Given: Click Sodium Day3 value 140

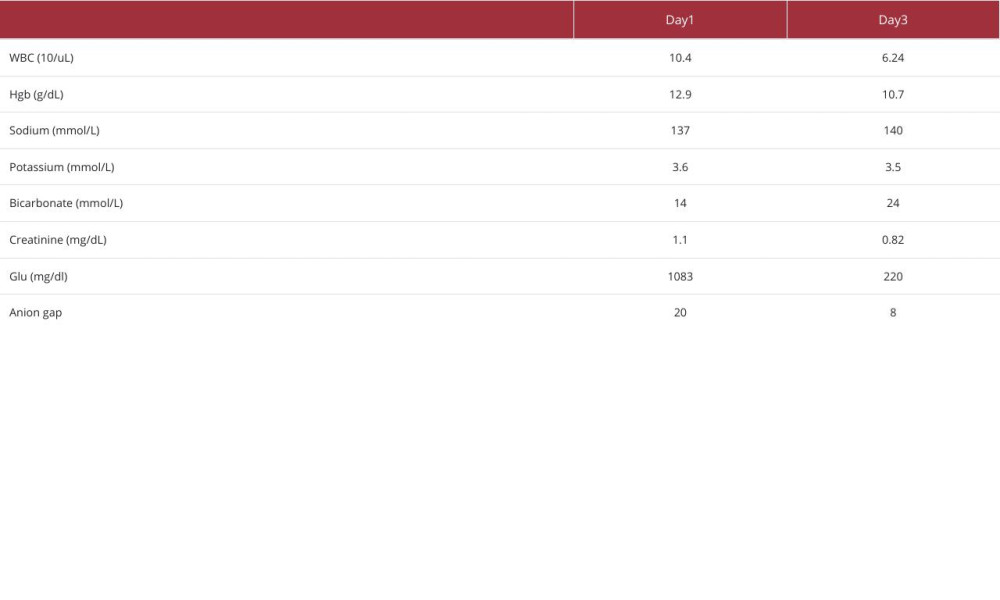Looking at the screenshot, I should tap(893, 131).
